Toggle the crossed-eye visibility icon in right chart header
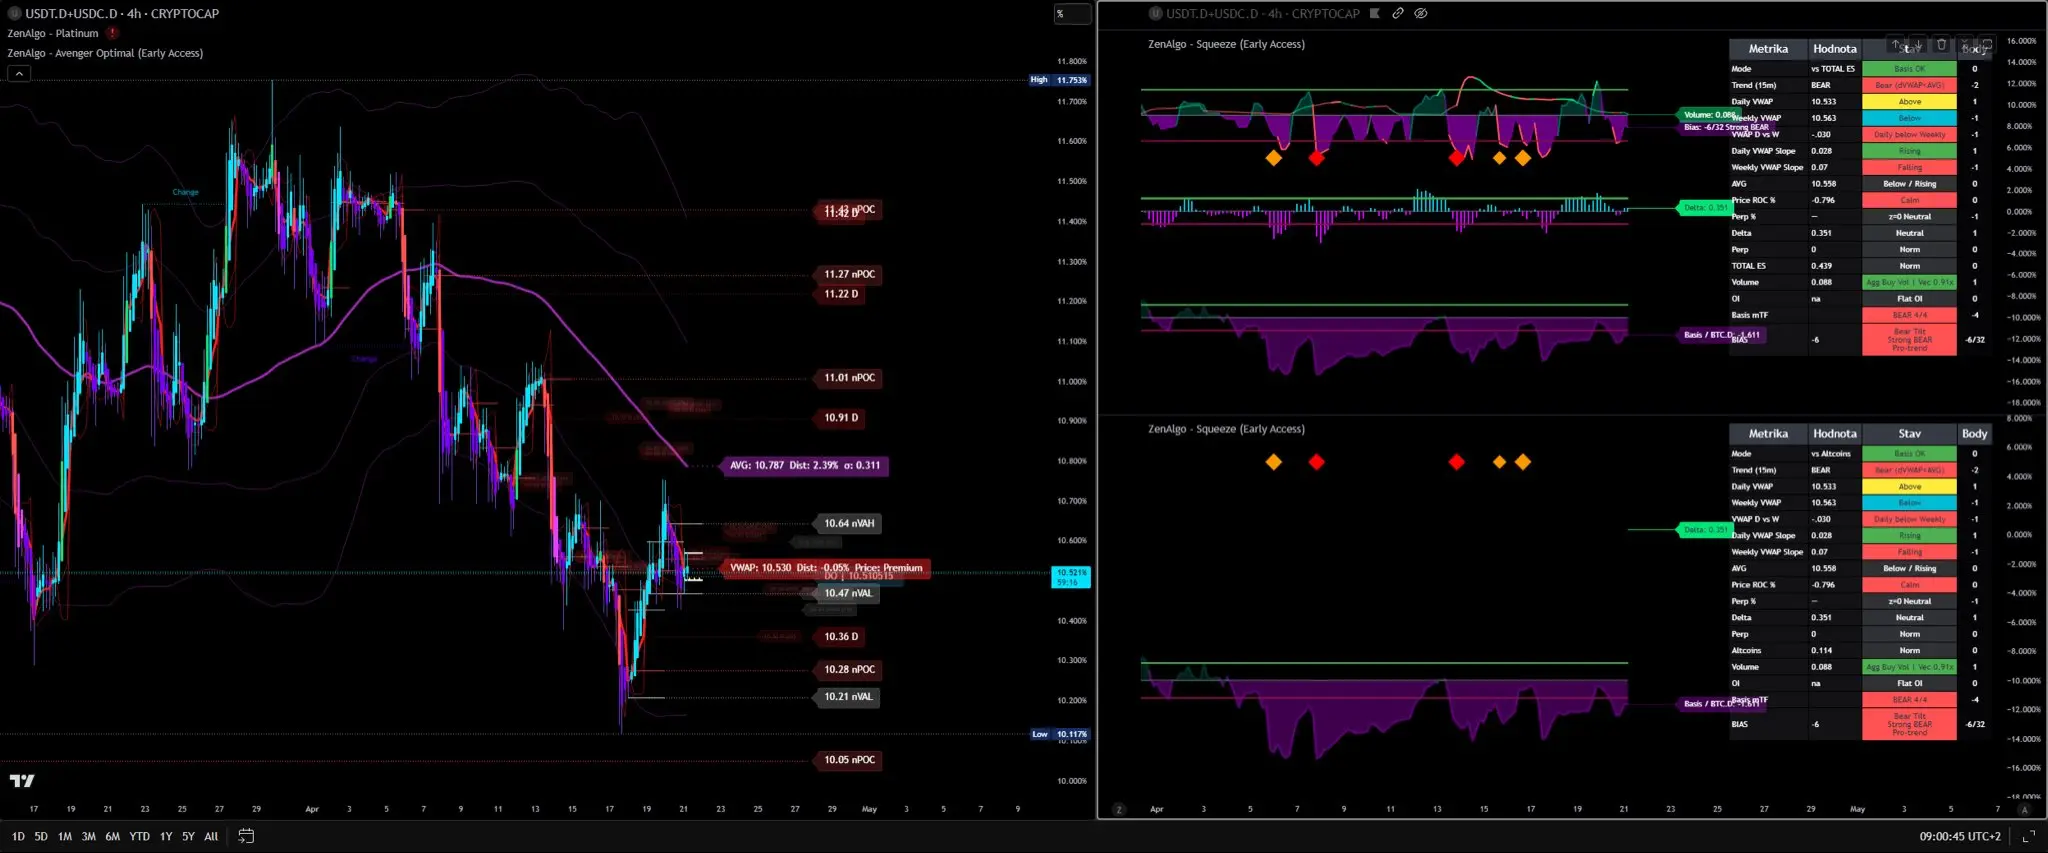 pos(1421,13)
